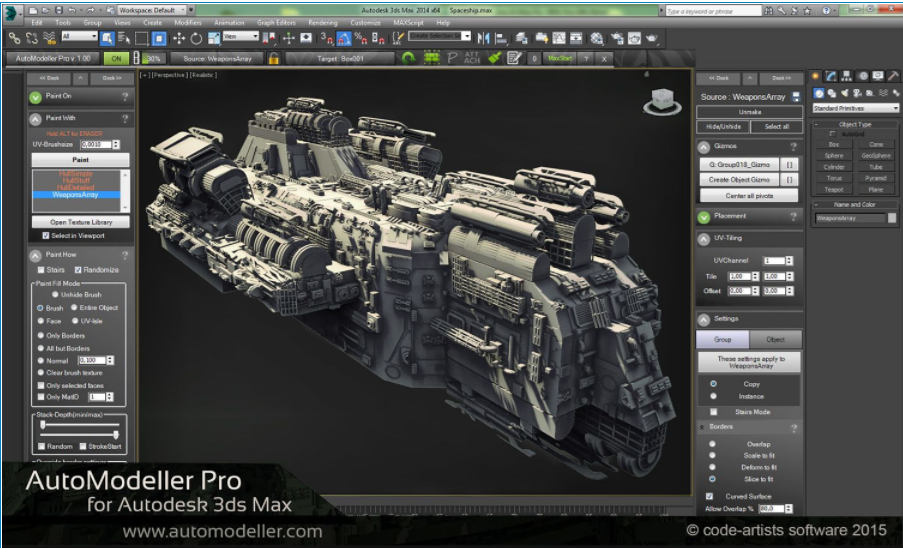Click the ViewCube in the viewport

point(662,101)
